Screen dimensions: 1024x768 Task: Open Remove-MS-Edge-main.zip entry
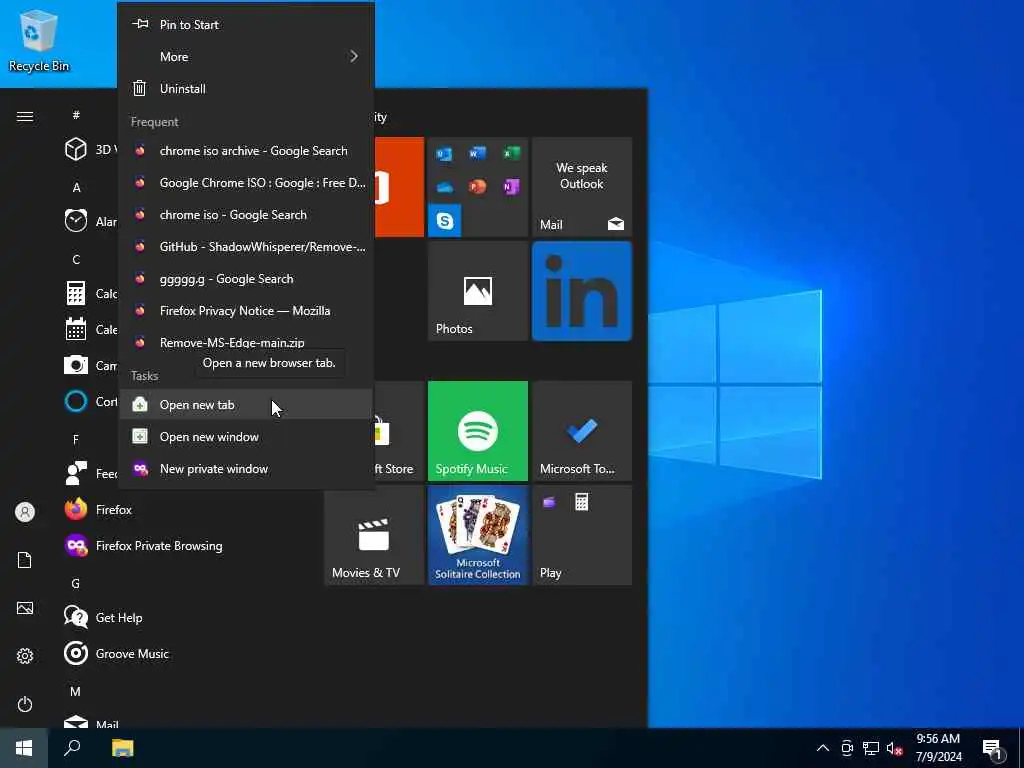coord(246,342)
